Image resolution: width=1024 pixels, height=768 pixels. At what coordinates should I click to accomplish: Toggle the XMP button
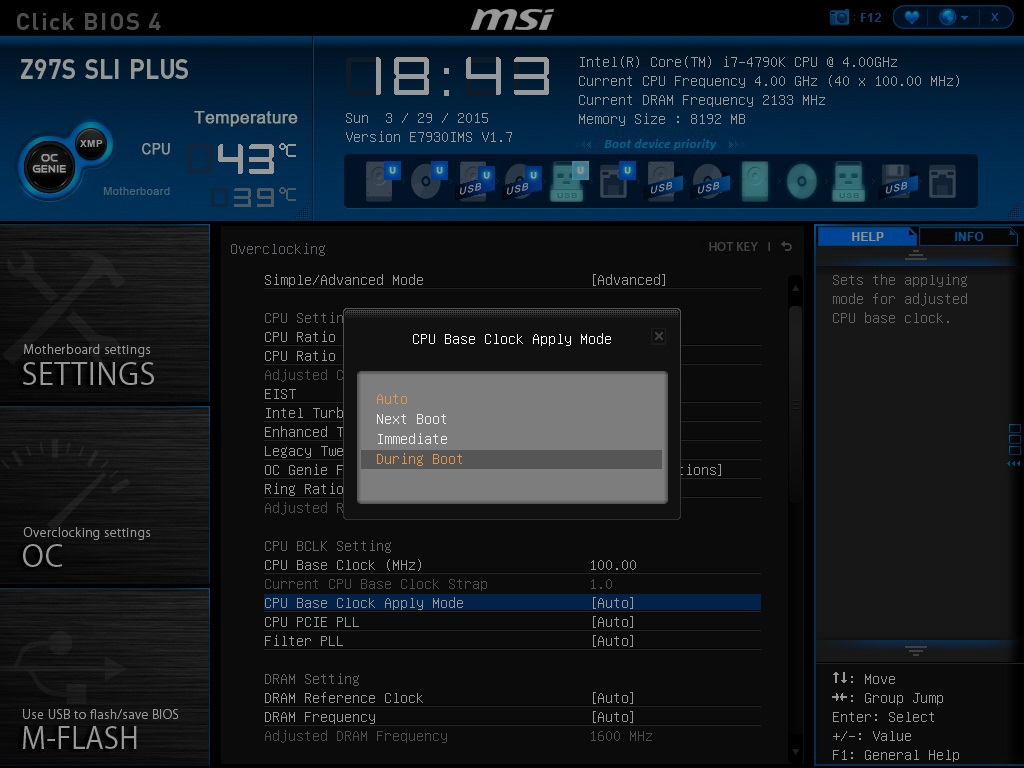click(x=91, y=143)
